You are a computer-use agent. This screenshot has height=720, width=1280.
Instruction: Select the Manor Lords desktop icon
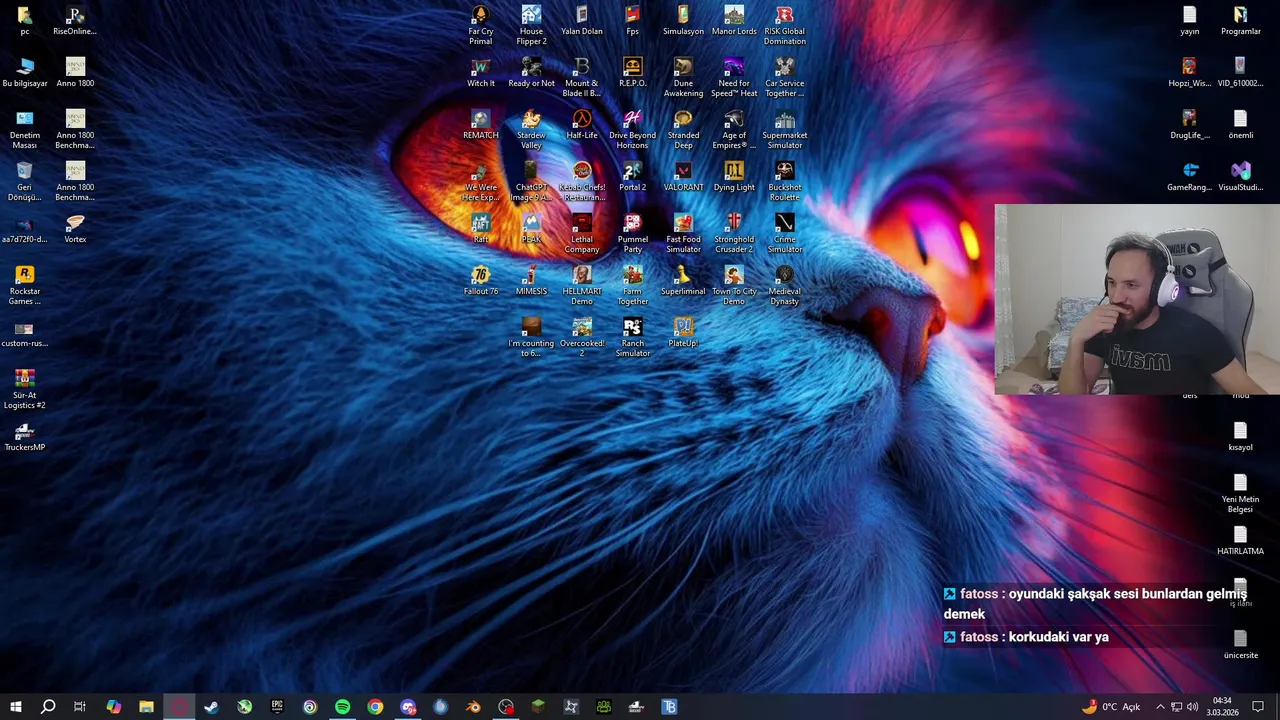click(734, 20)
